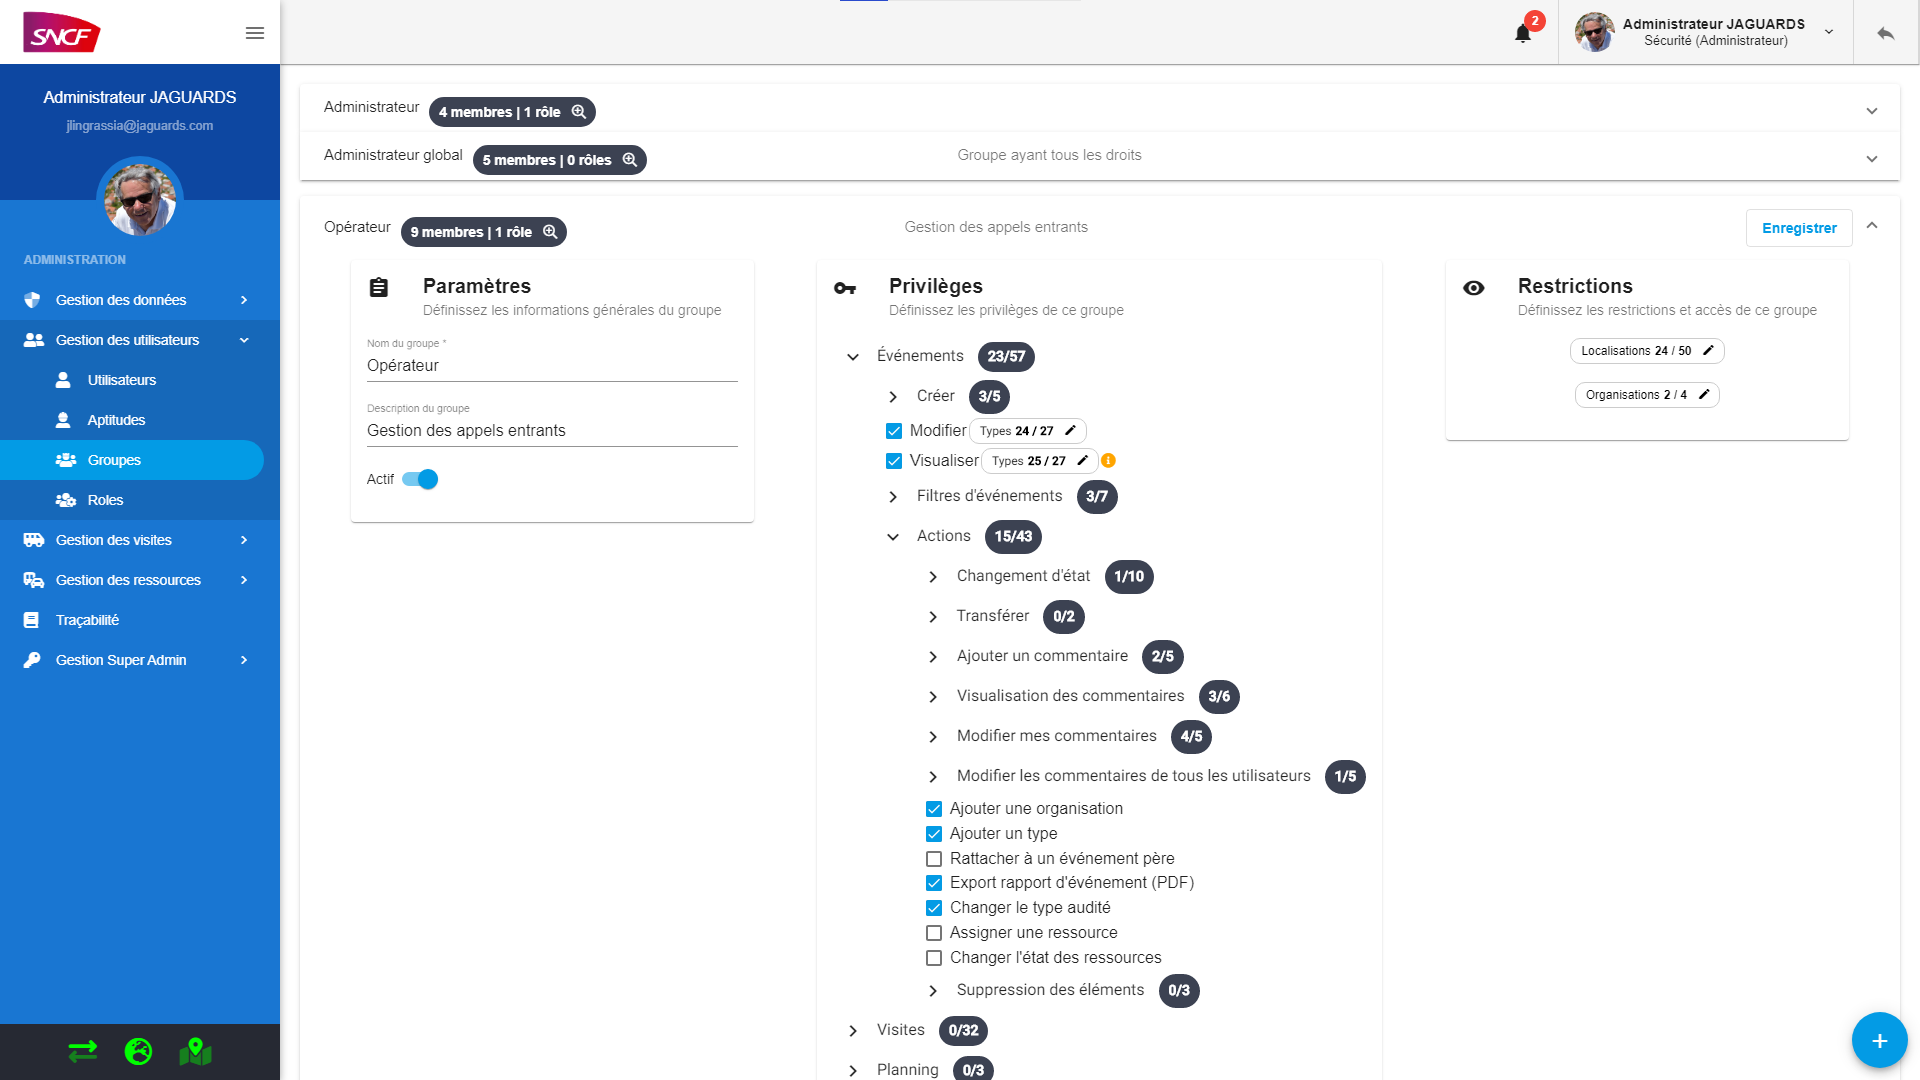Open the notifications bell

[1522, 33]
